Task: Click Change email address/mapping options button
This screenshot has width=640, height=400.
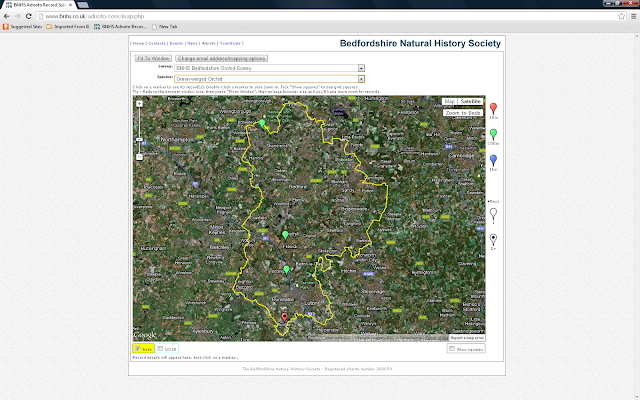Action: pyautogui.click(x=222, y=58)
